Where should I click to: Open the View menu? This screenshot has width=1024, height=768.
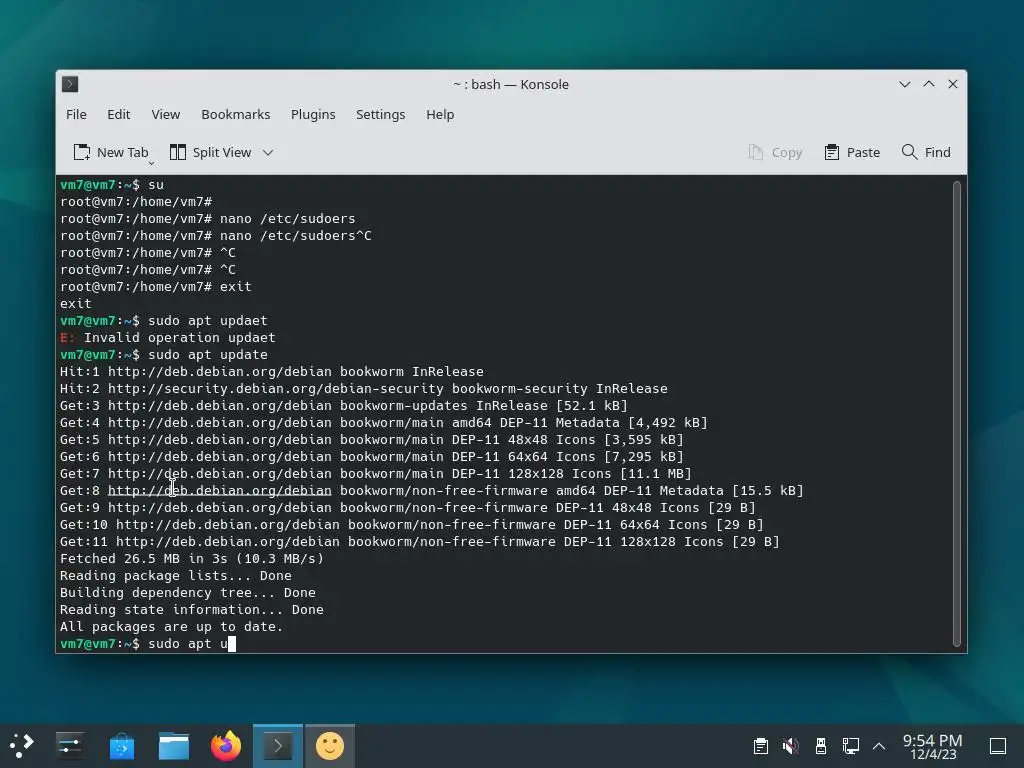[x=166, y=114]
